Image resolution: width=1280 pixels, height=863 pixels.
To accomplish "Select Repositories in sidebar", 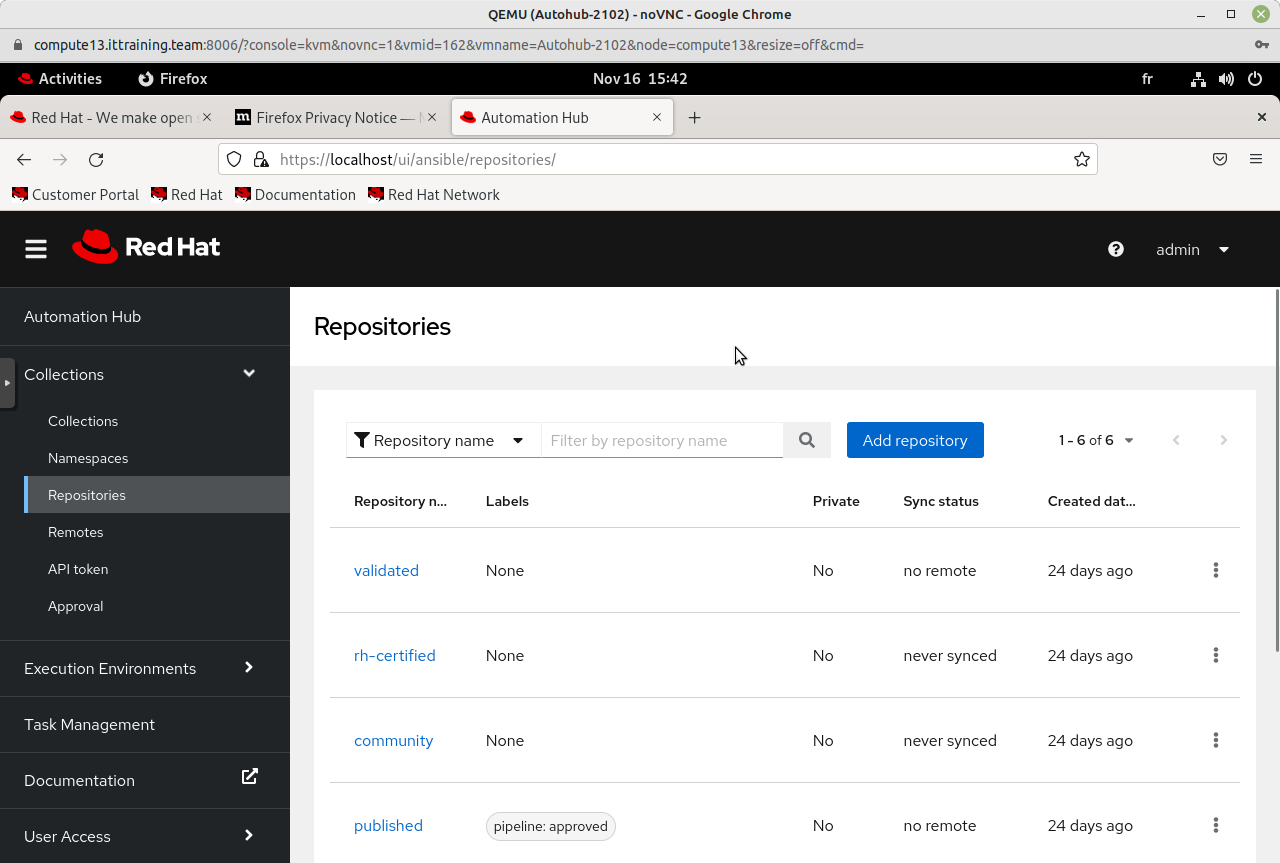I will (x=157, y=495).
